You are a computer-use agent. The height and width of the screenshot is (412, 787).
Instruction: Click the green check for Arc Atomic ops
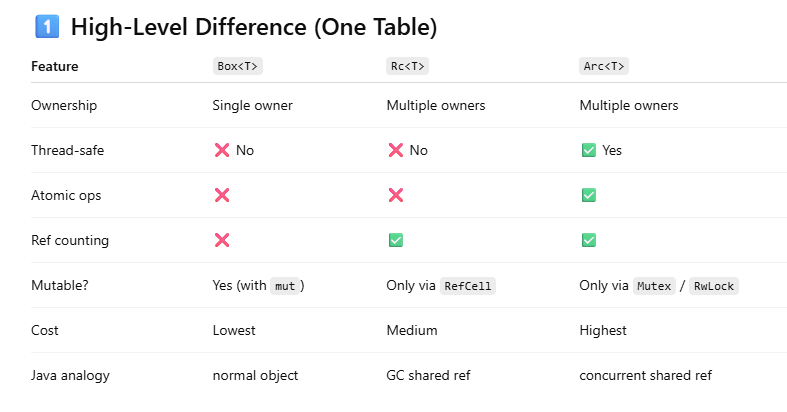(589, 195)
